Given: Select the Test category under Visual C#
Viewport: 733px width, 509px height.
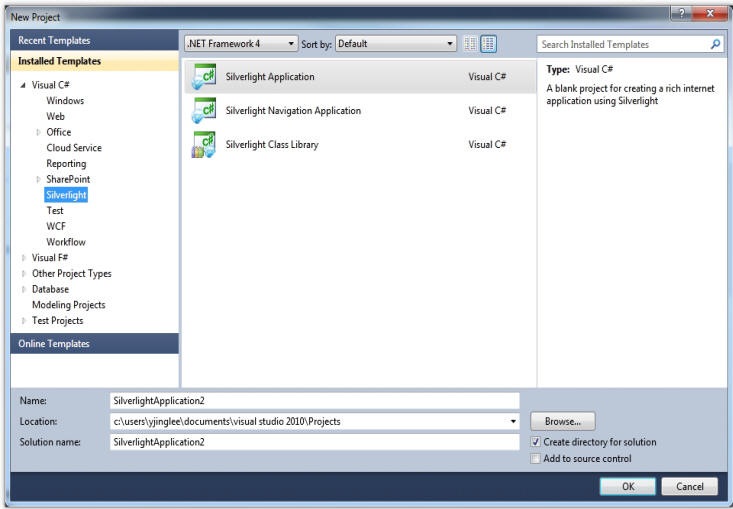Looking at the screenshot, I should coord(55,211).
